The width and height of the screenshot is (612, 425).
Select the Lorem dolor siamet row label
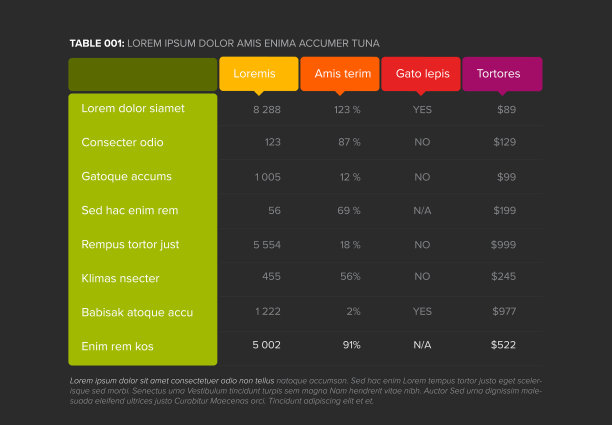133,109
